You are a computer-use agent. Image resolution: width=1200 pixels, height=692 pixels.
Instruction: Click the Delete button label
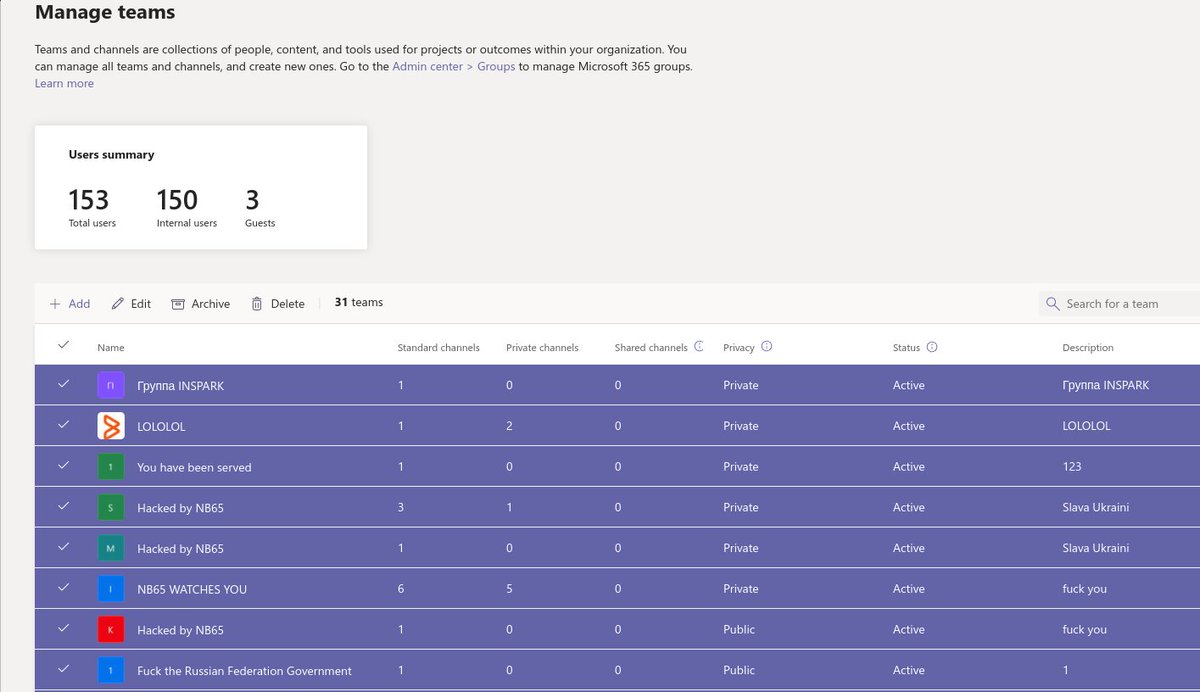coord(288,304)
